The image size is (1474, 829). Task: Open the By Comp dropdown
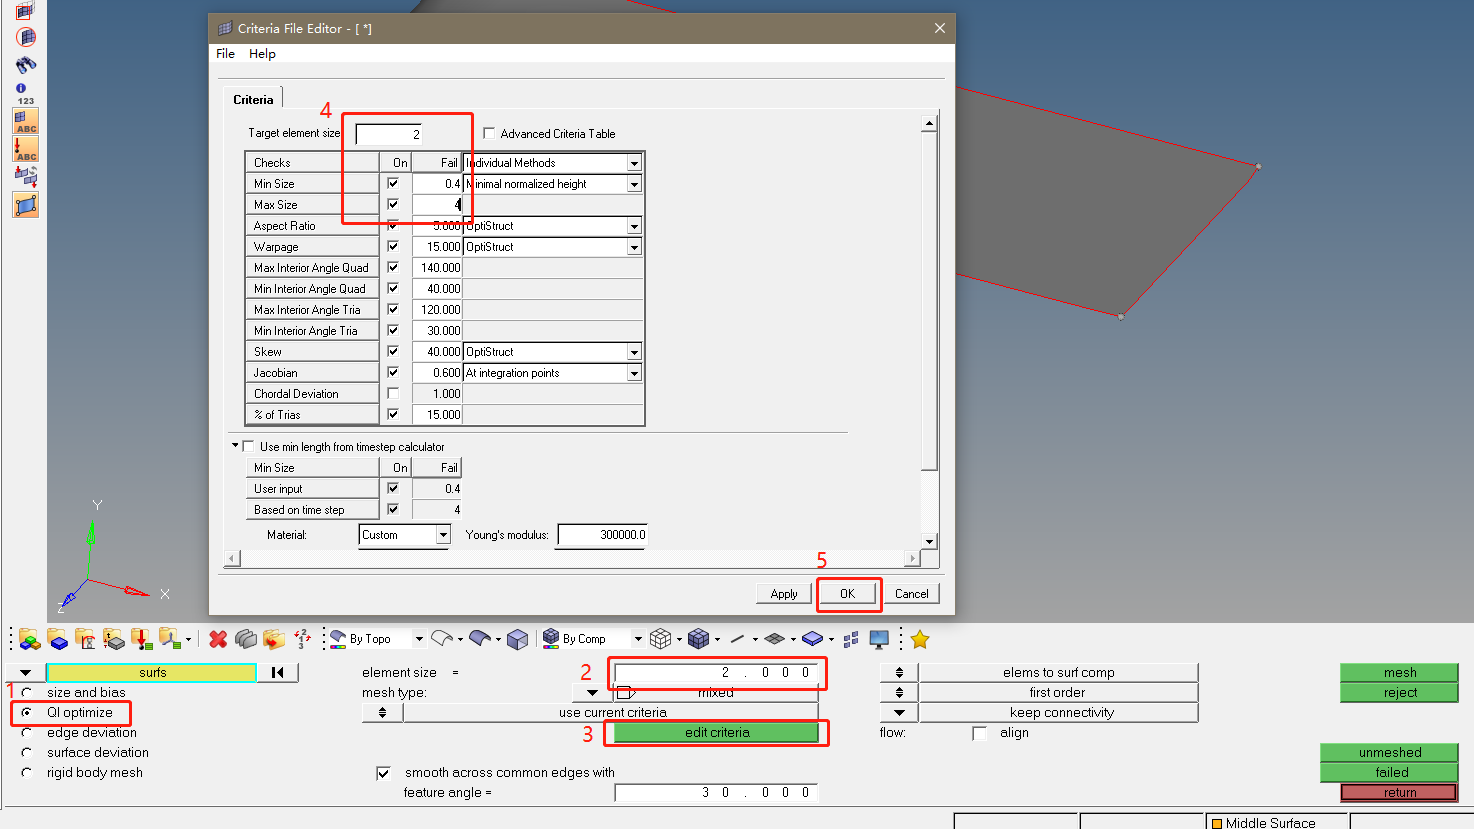click(x=638, y=639)
